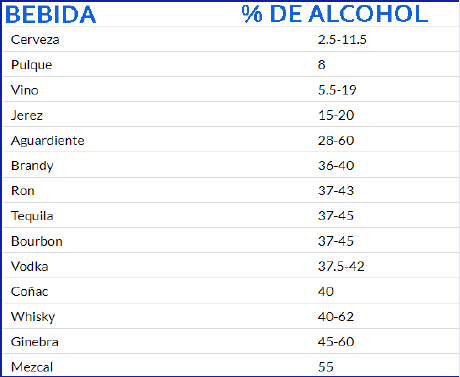The width and height of the screenshot is (460, 377).
Task: Select the Pulque row label
Action: (x=32, y=65)
